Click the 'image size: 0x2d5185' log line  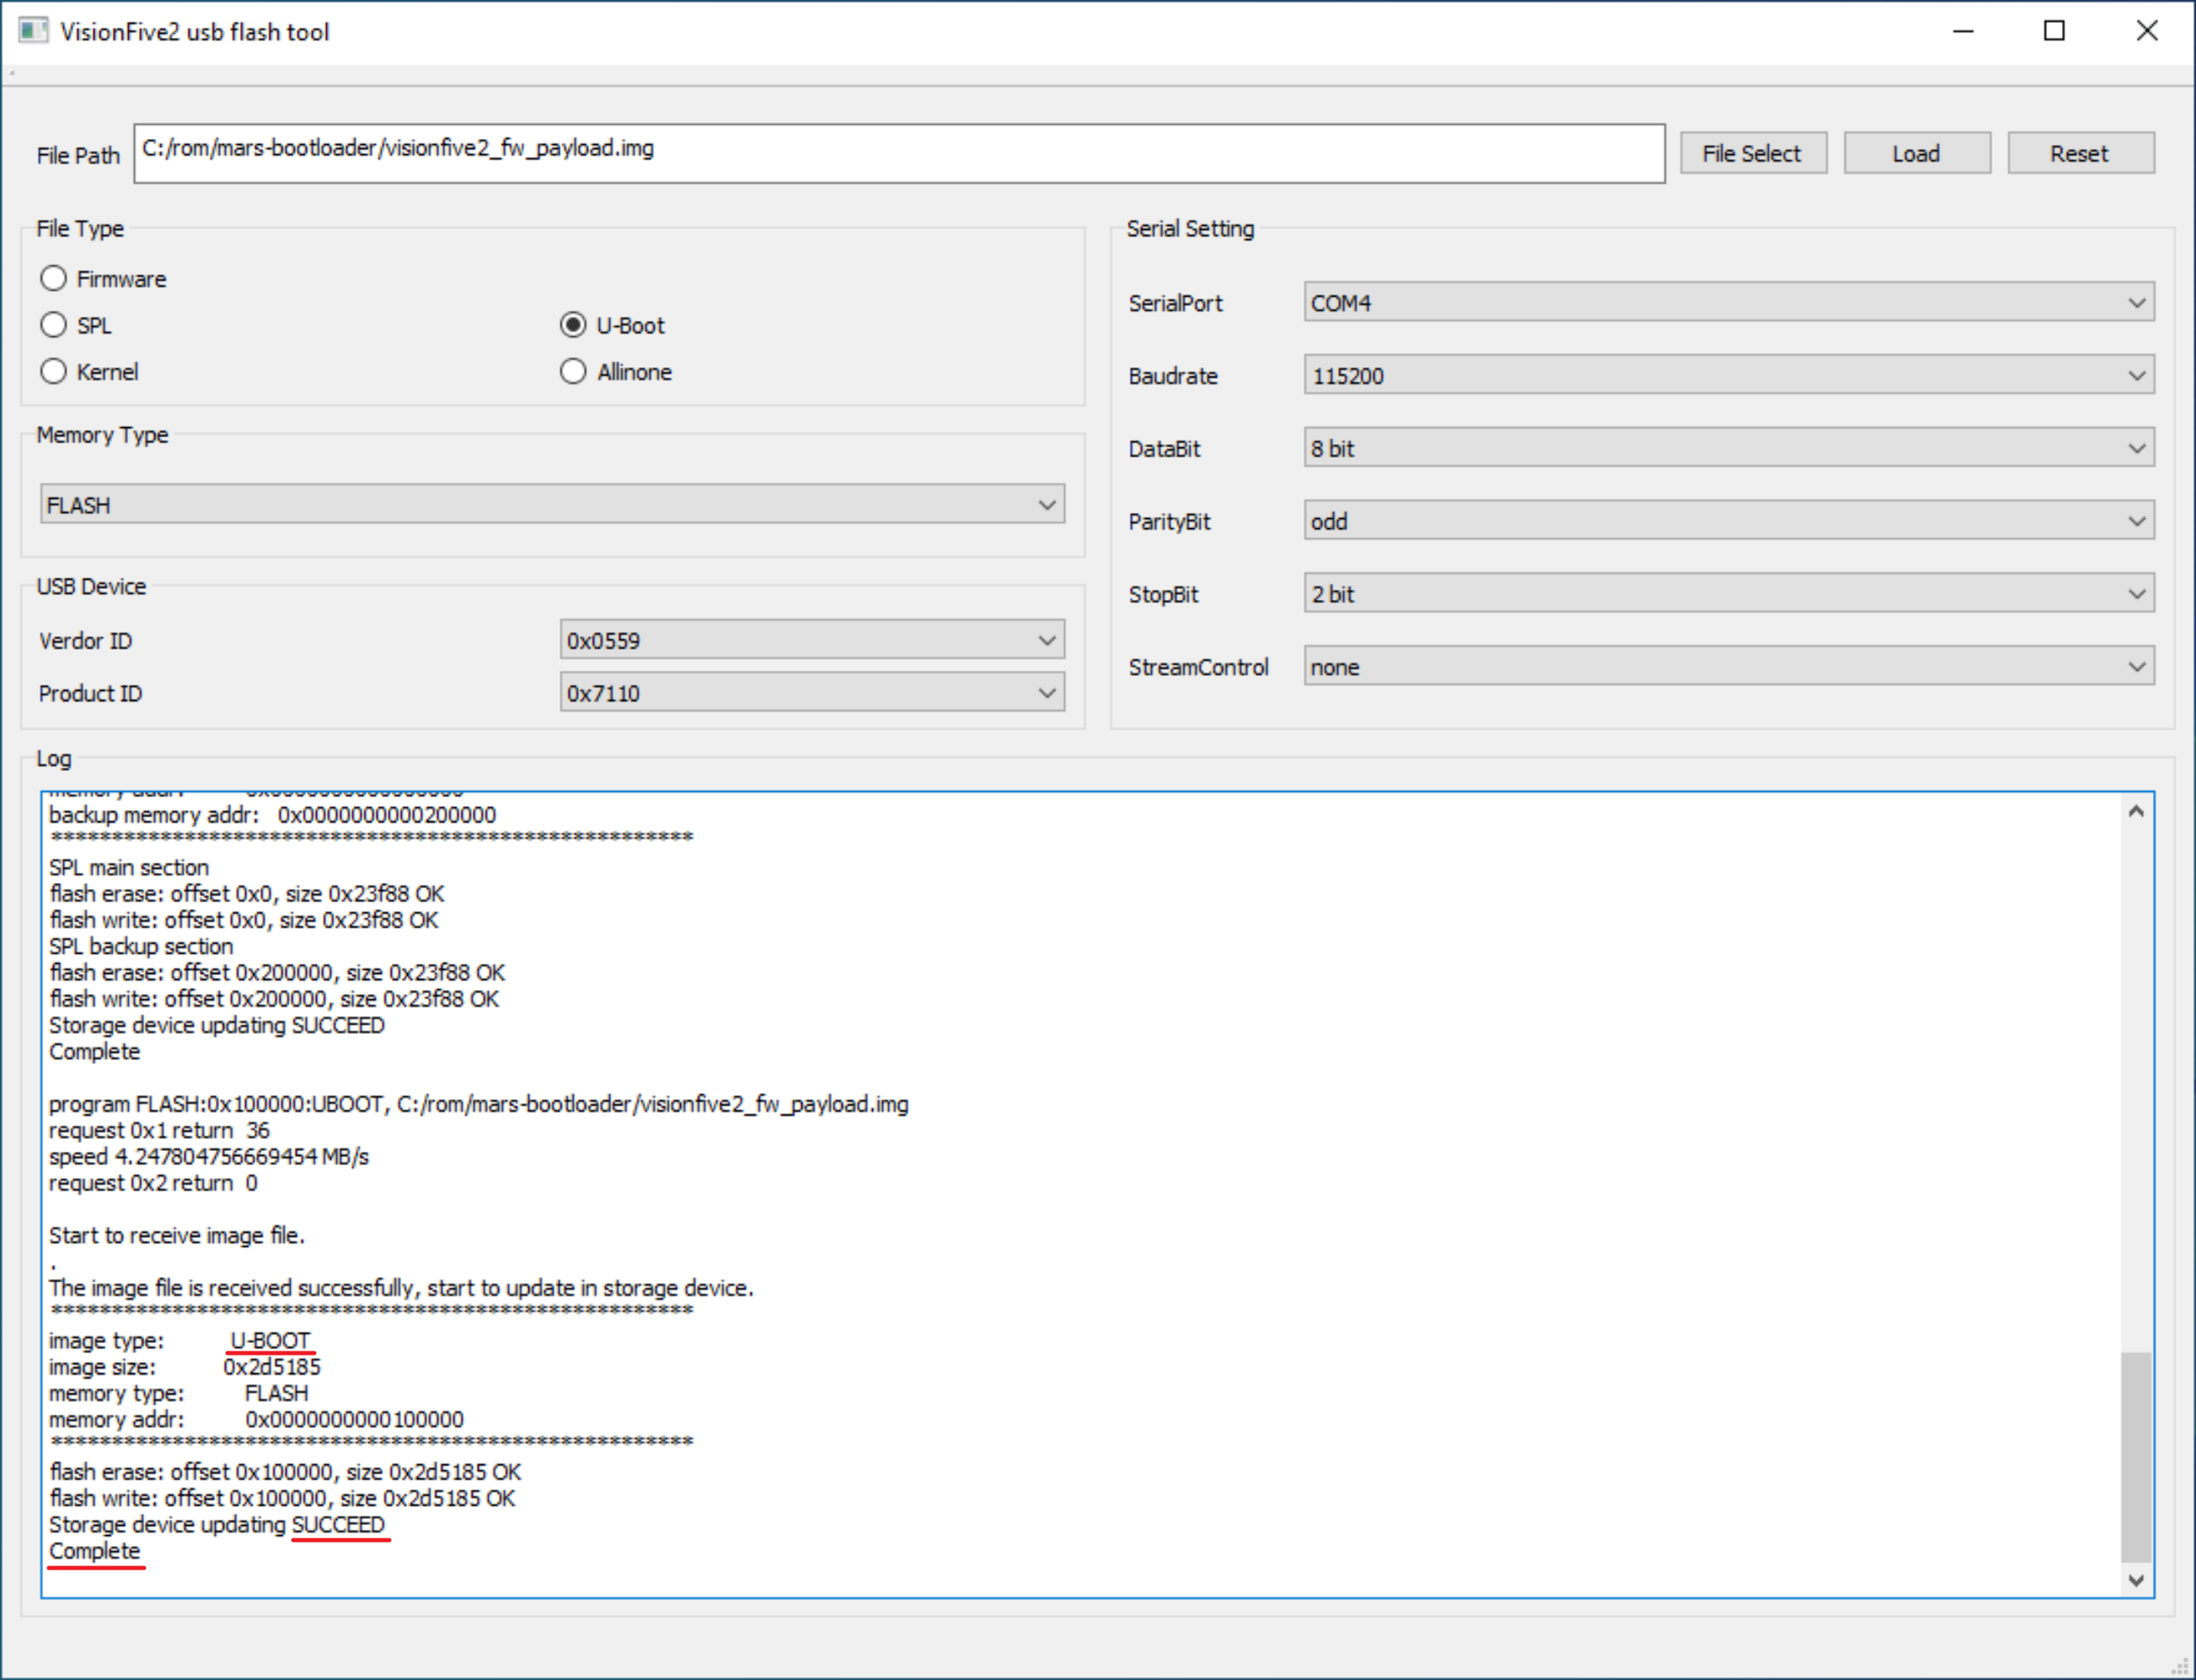185,1366
